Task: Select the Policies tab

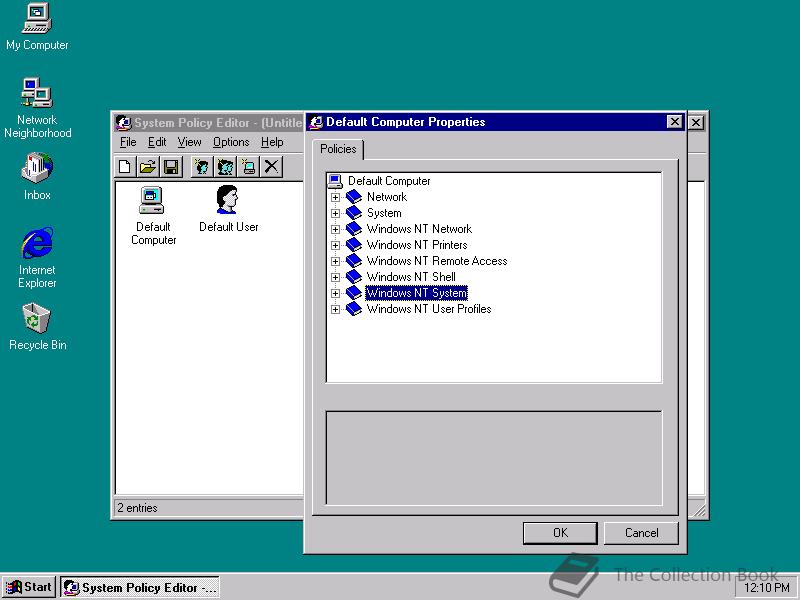Action: tap(338, 149)
